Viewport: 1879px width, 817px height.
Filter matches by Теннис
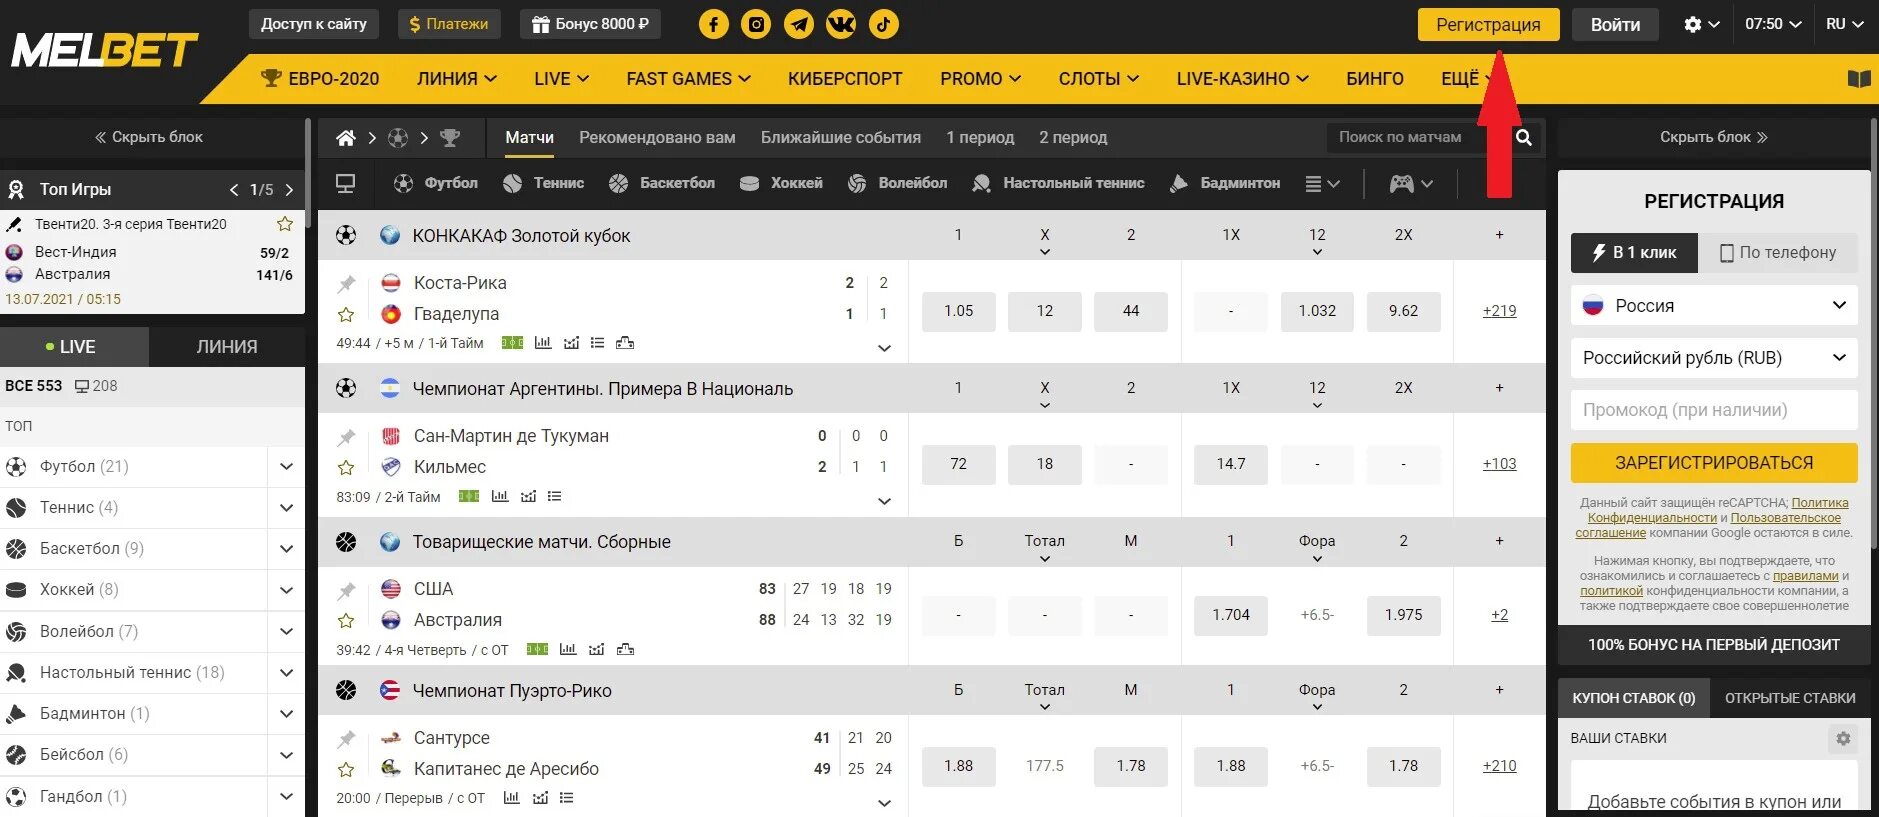544,183
